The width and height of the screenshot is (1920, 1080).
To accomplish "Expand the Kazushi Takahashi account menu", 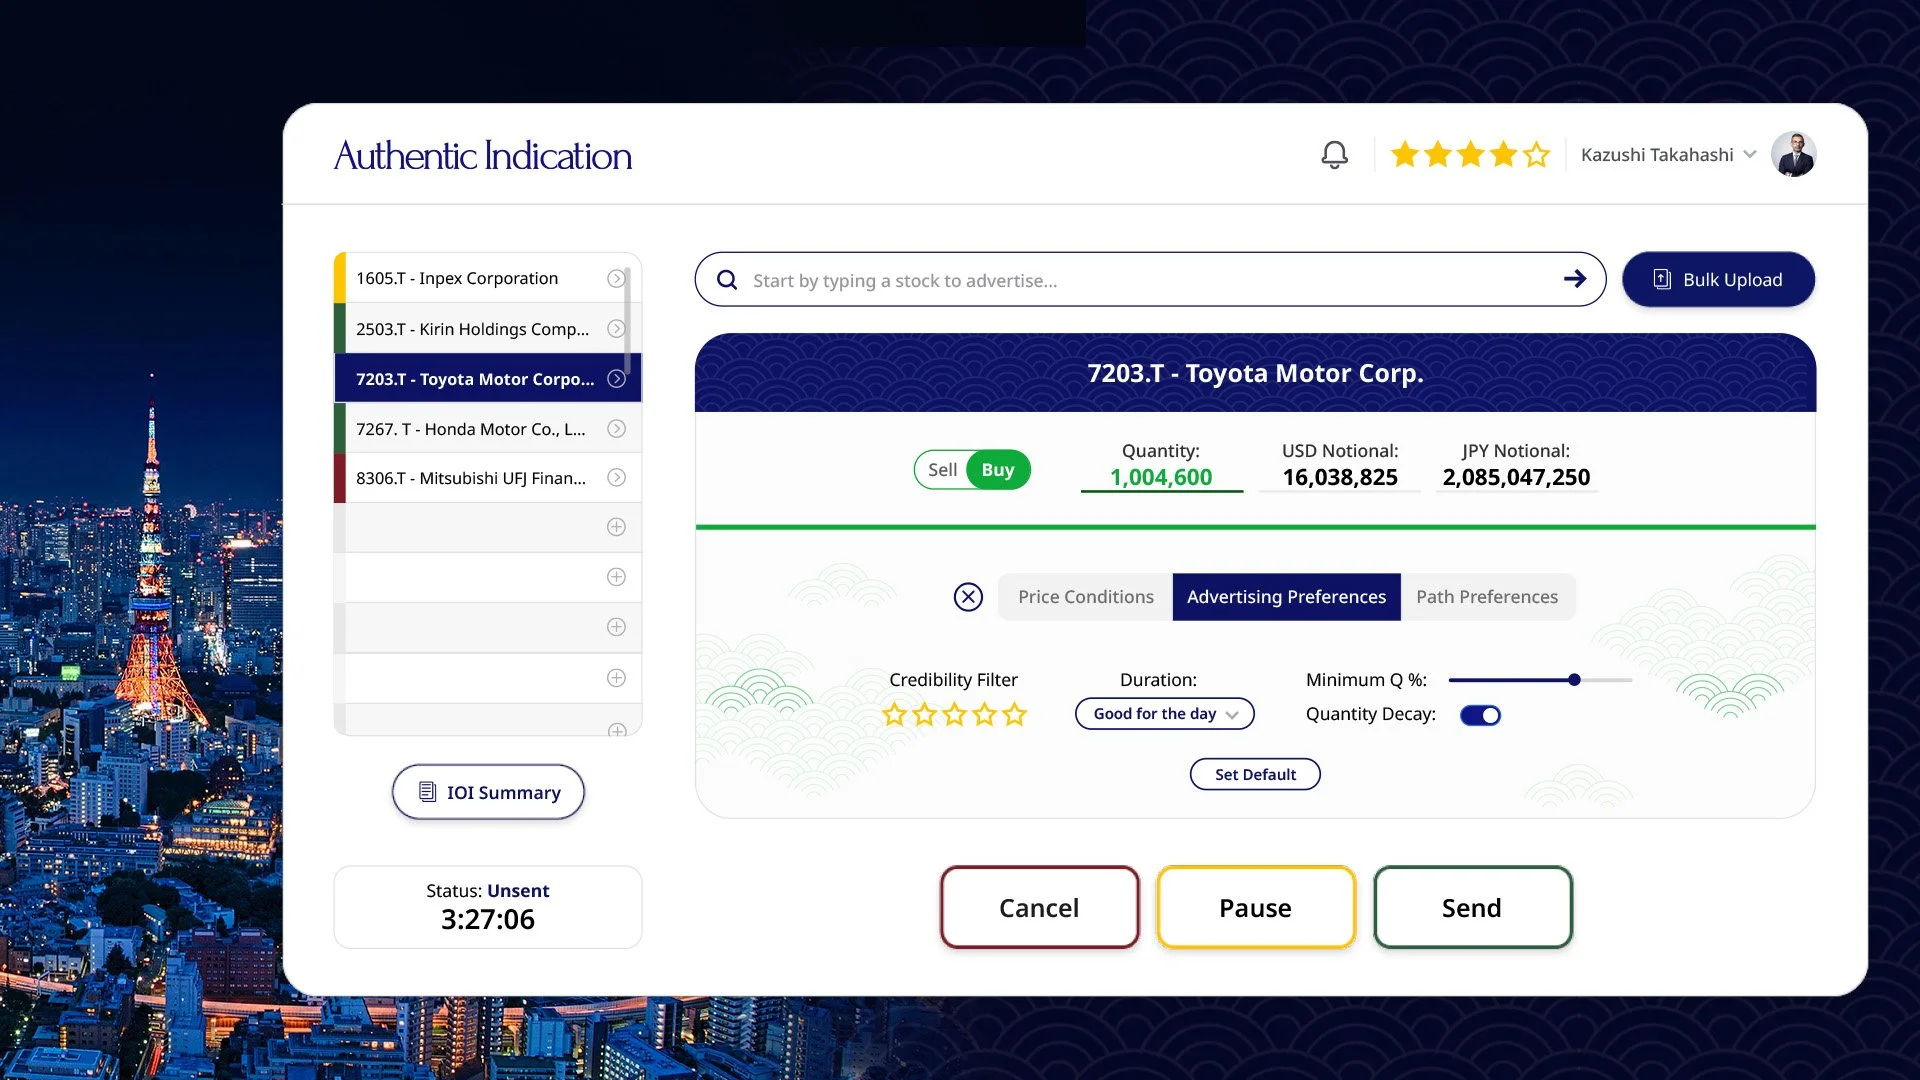I will (x=1750, y=154).
